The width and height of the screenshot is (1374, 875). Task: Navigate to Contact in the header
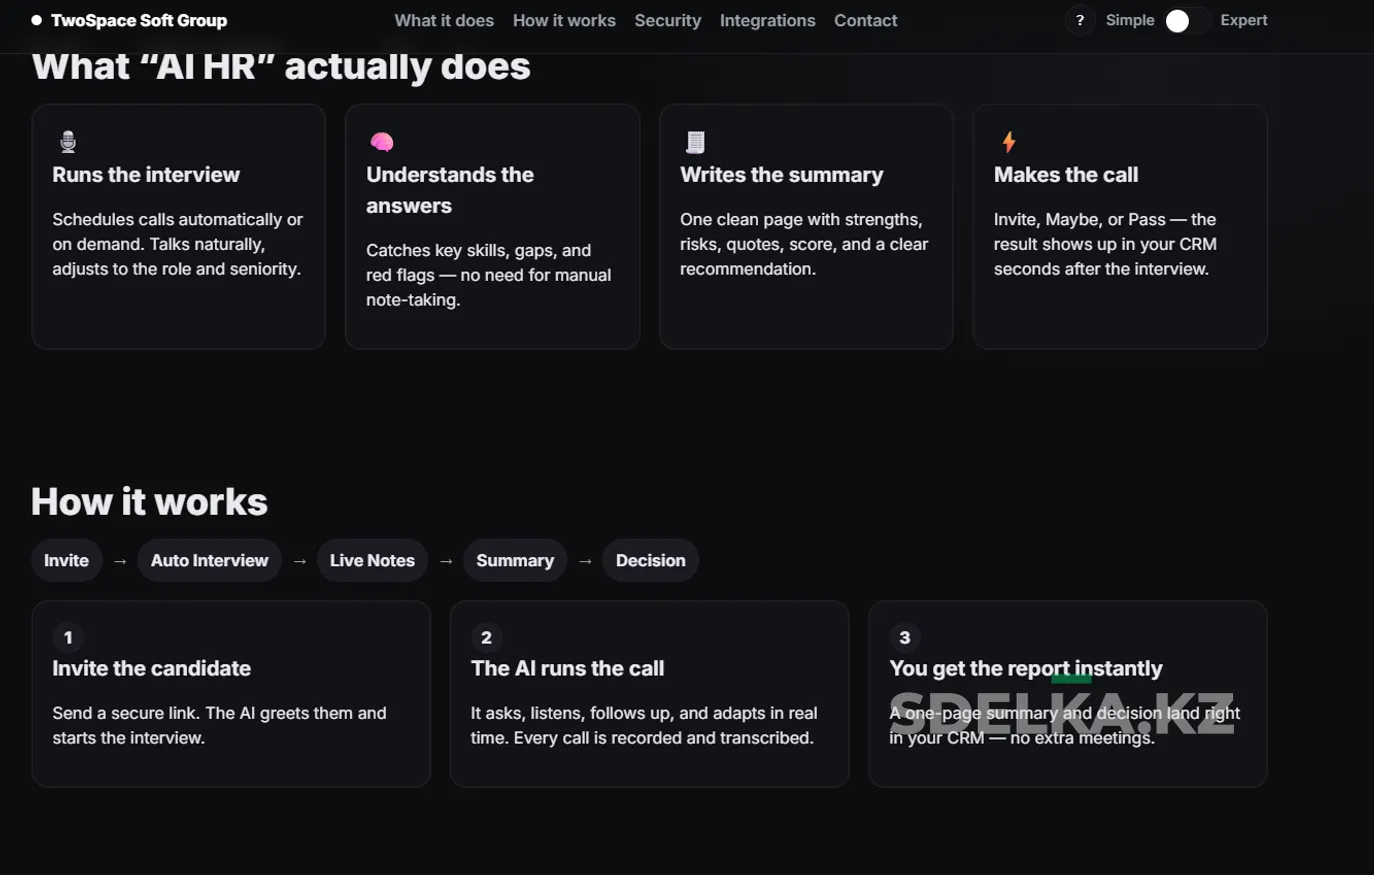[865, 20]
